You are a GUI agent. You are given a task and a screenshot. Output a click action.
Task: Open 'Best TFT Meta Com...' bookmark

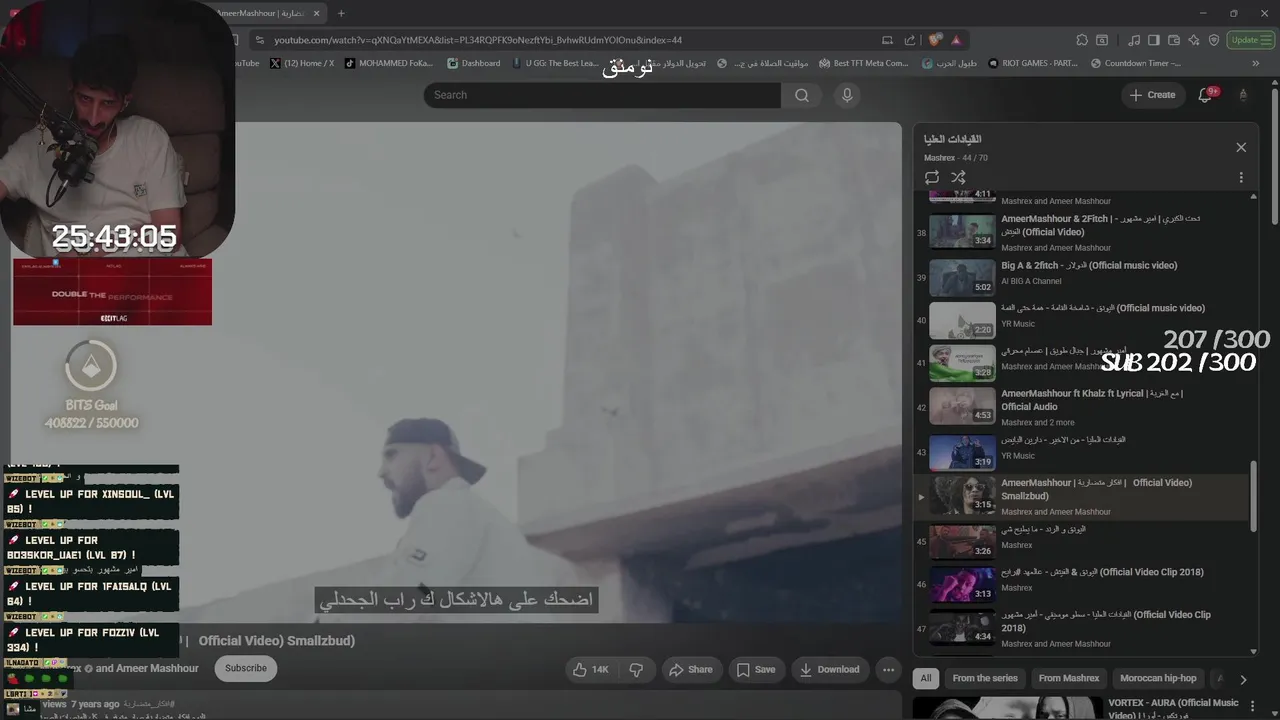(x=864, y=63)
